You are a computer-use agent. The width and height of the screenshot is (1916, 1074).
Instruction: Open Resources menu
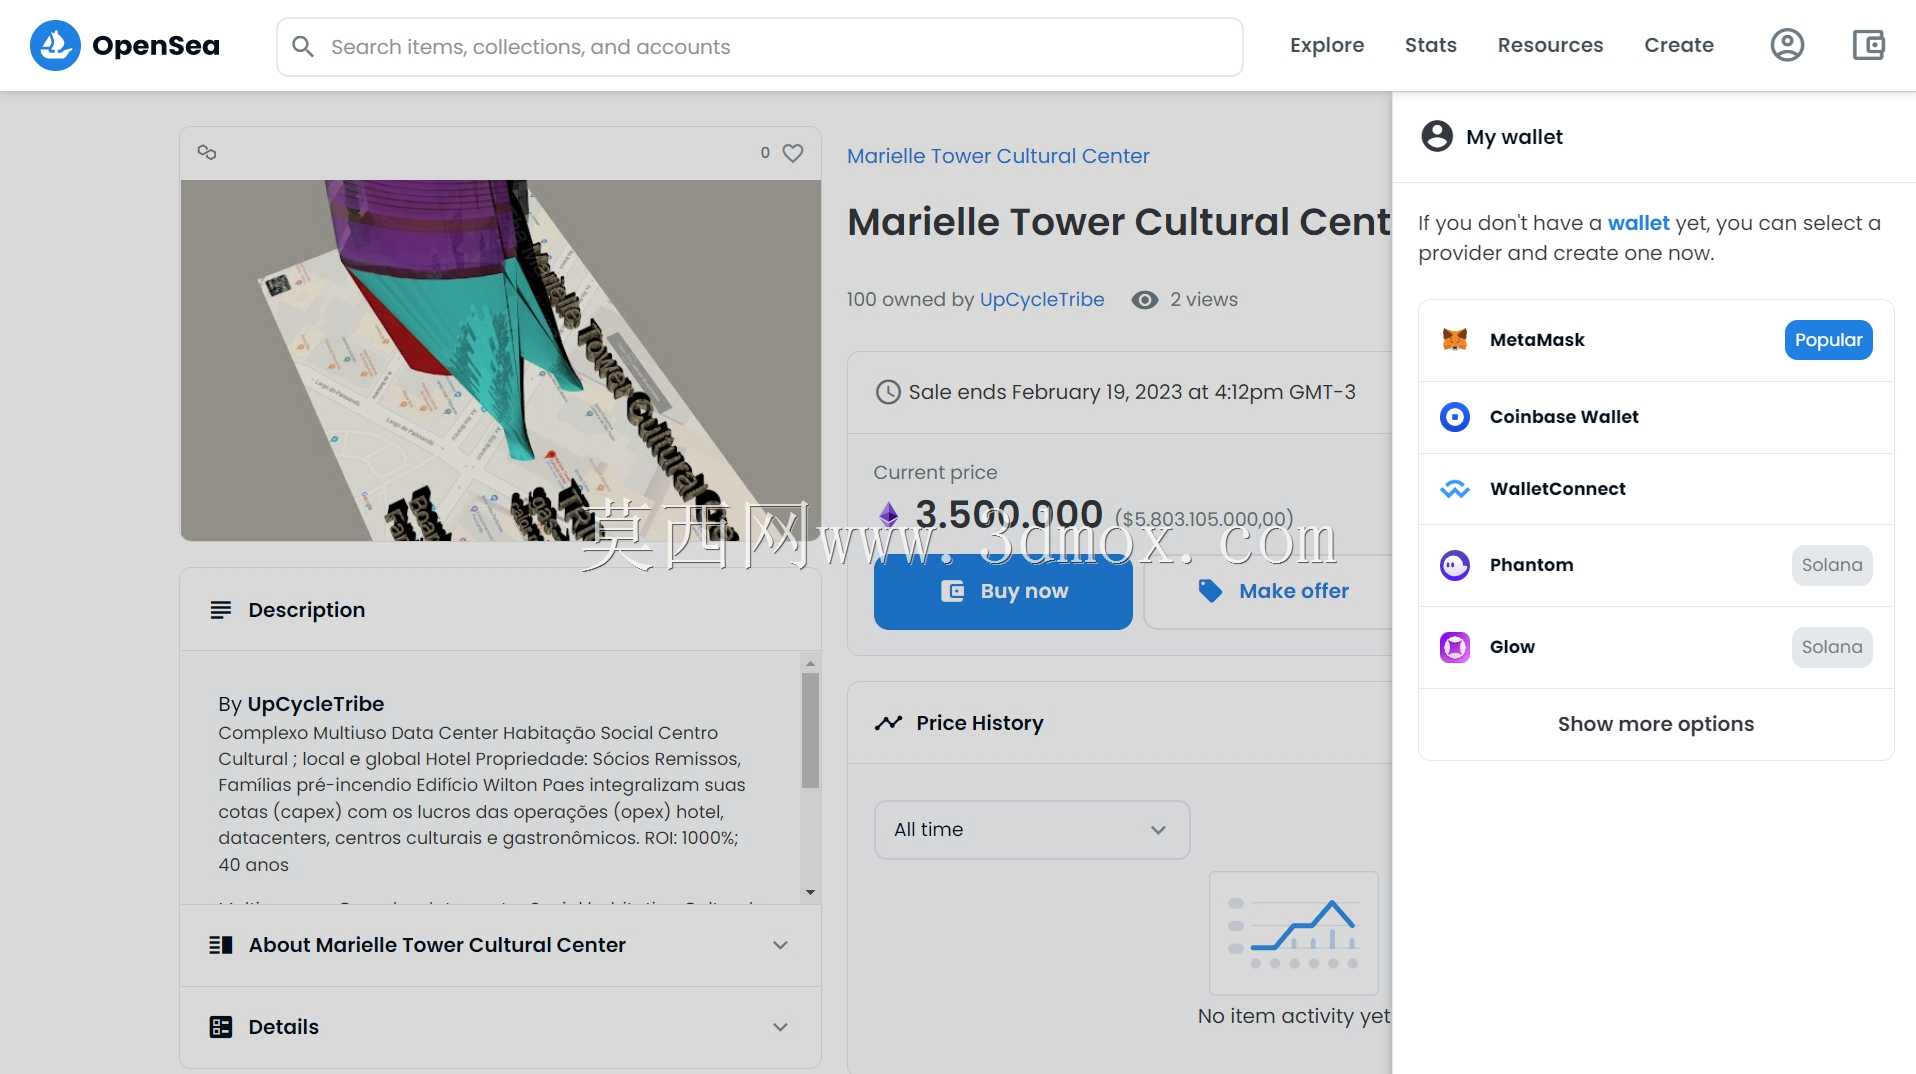pyautogui.click(x=1550, y=45)
